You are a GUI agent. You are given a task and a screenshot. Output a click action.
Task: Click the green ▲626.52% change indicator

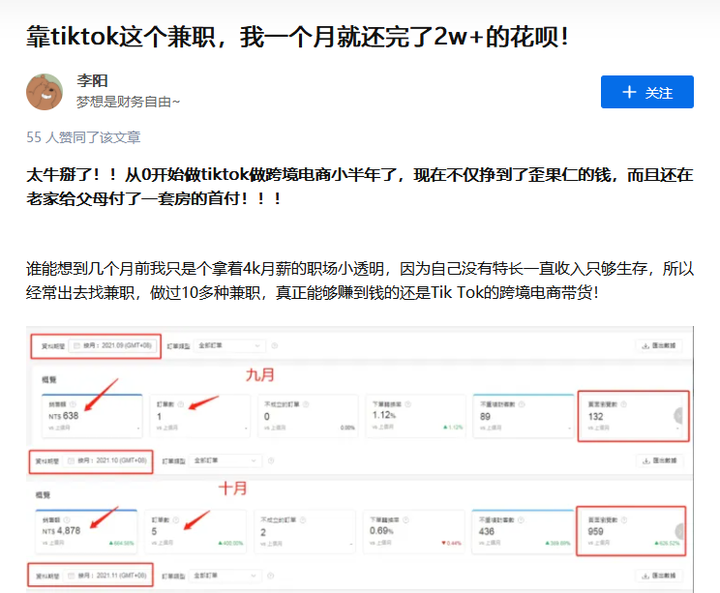point(667,543)
